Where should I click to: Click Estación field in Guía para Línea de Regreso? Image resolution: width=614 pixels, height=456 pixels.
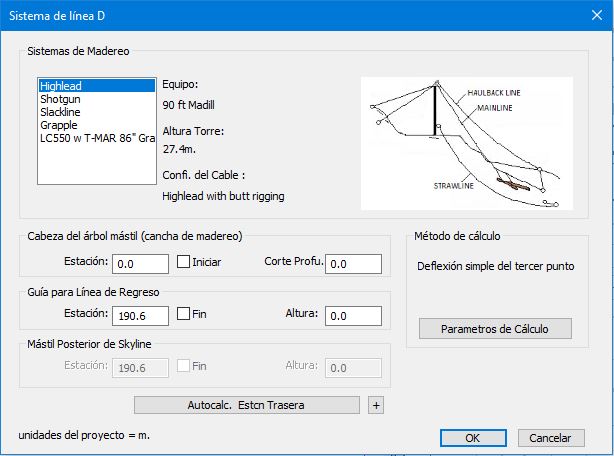[140, 316]
